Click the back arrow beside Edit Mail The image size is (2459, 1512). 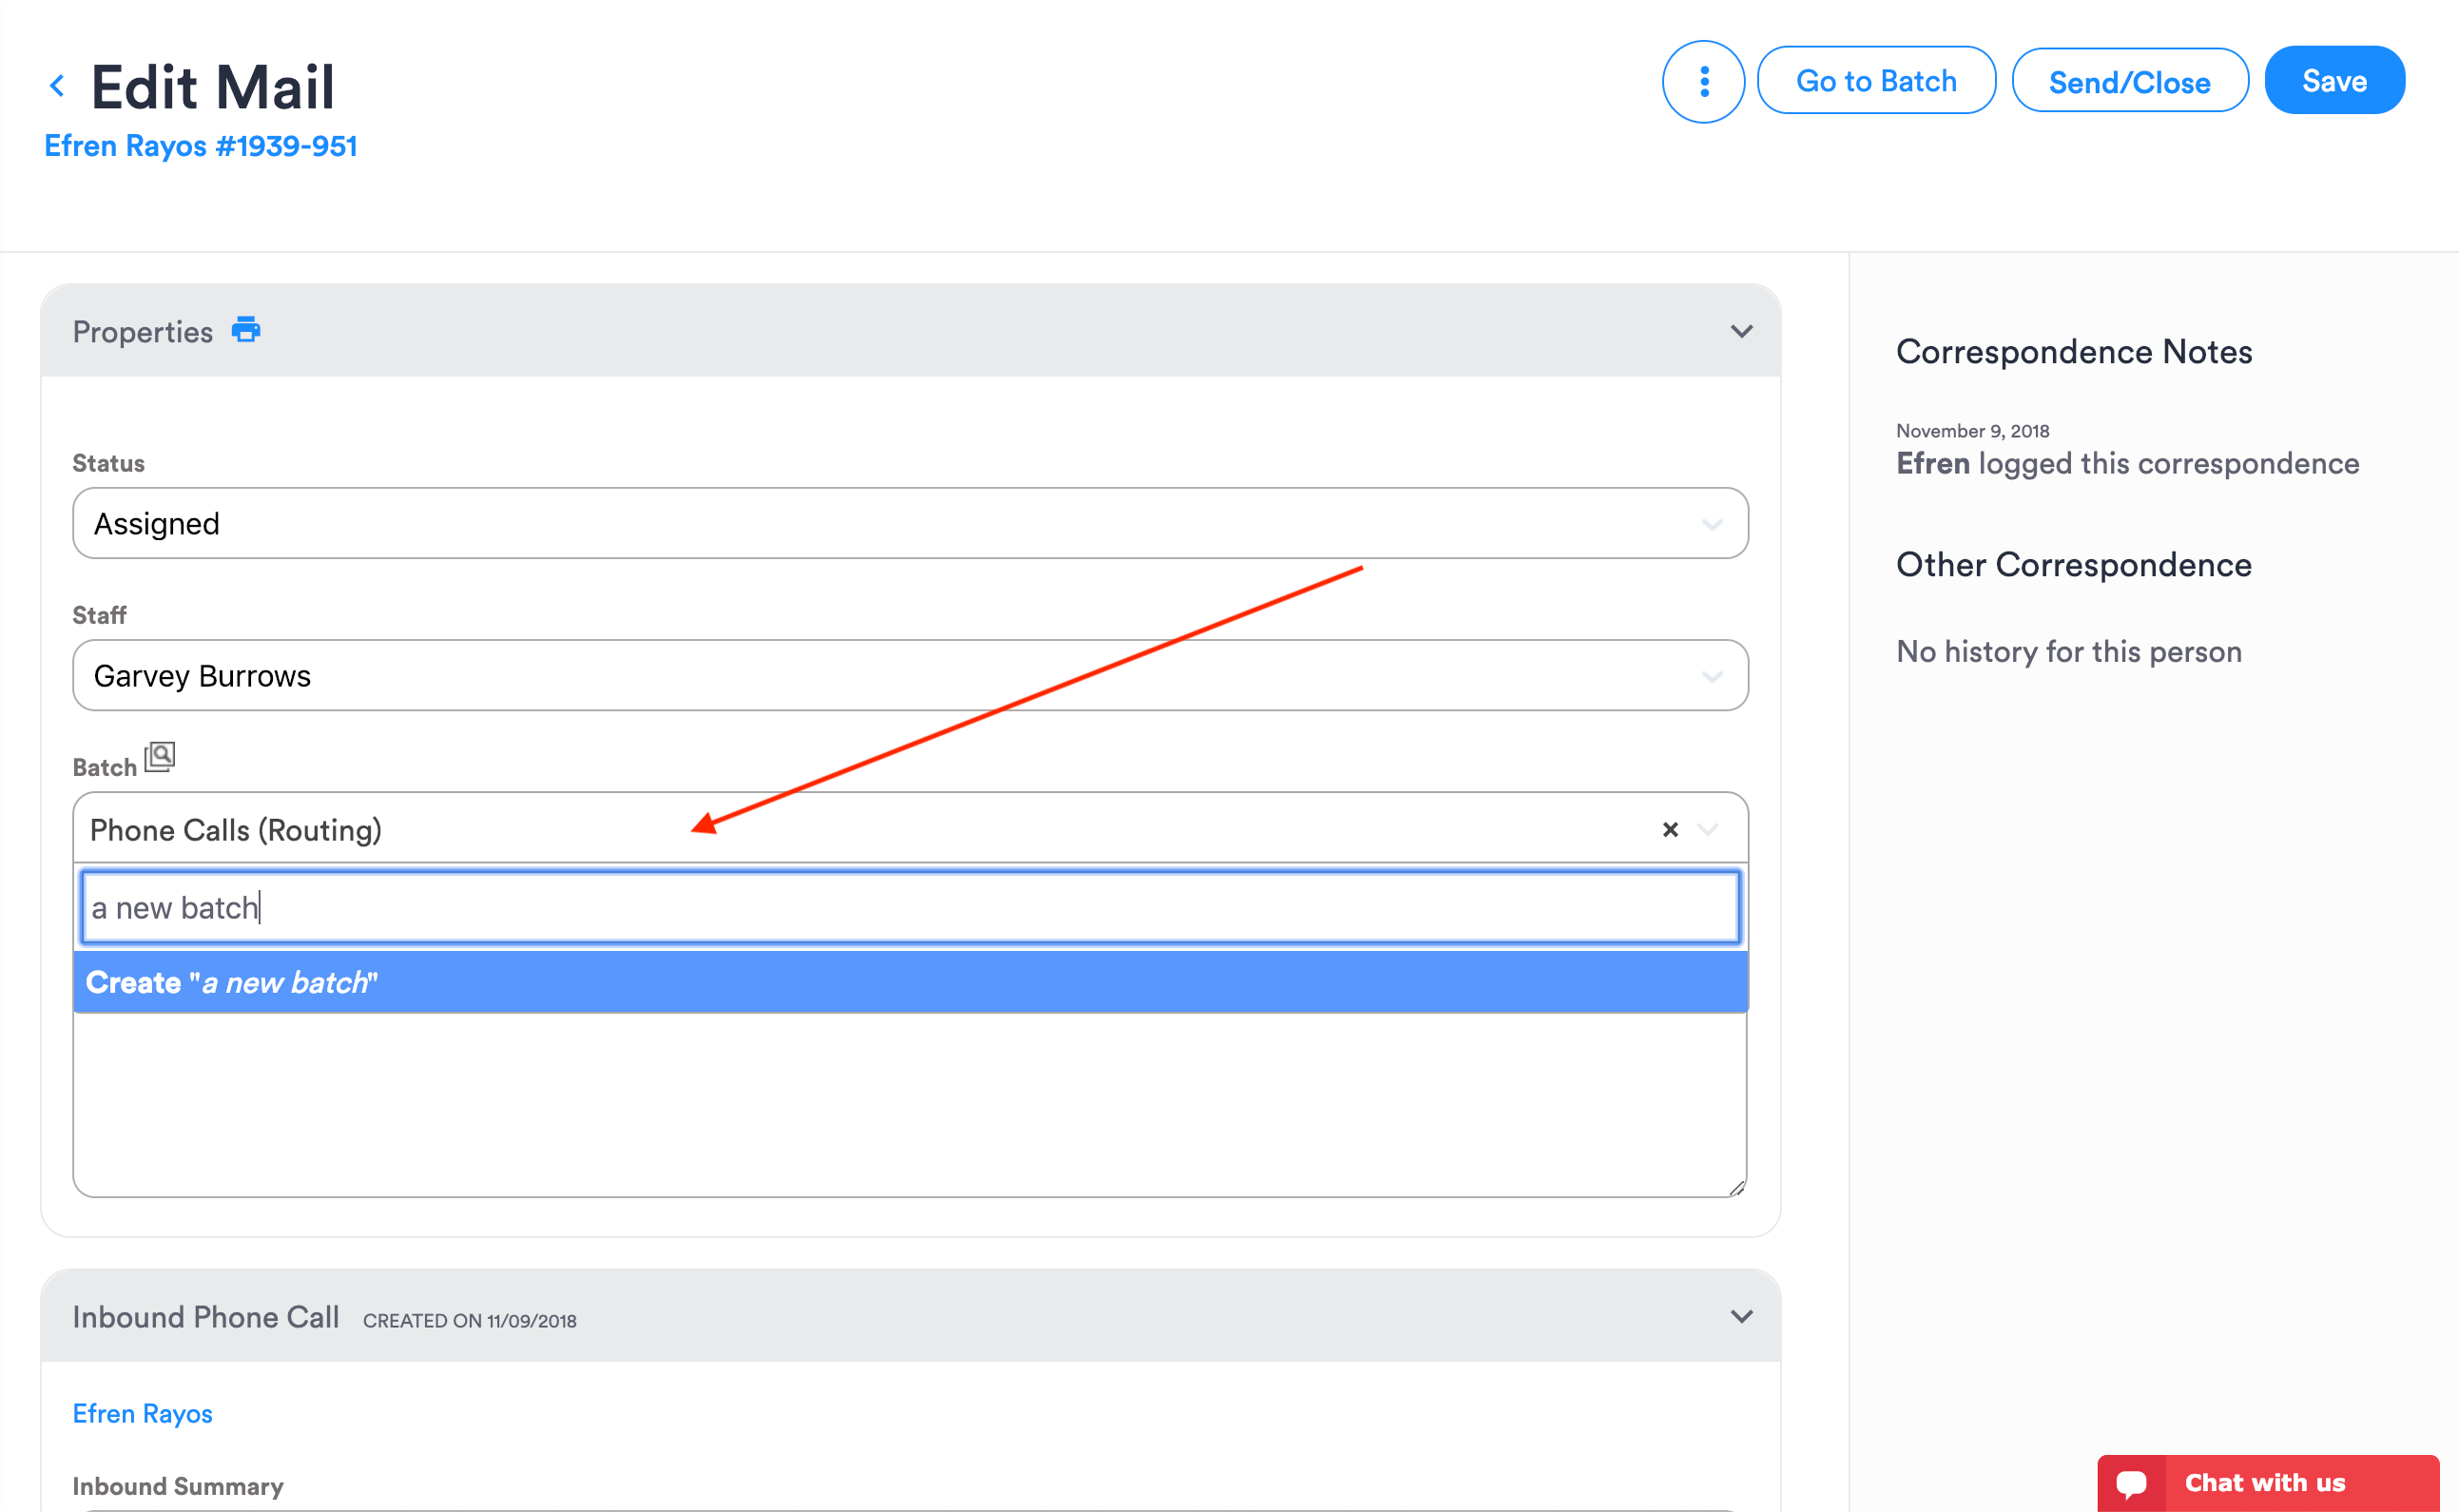coord(57,84)
